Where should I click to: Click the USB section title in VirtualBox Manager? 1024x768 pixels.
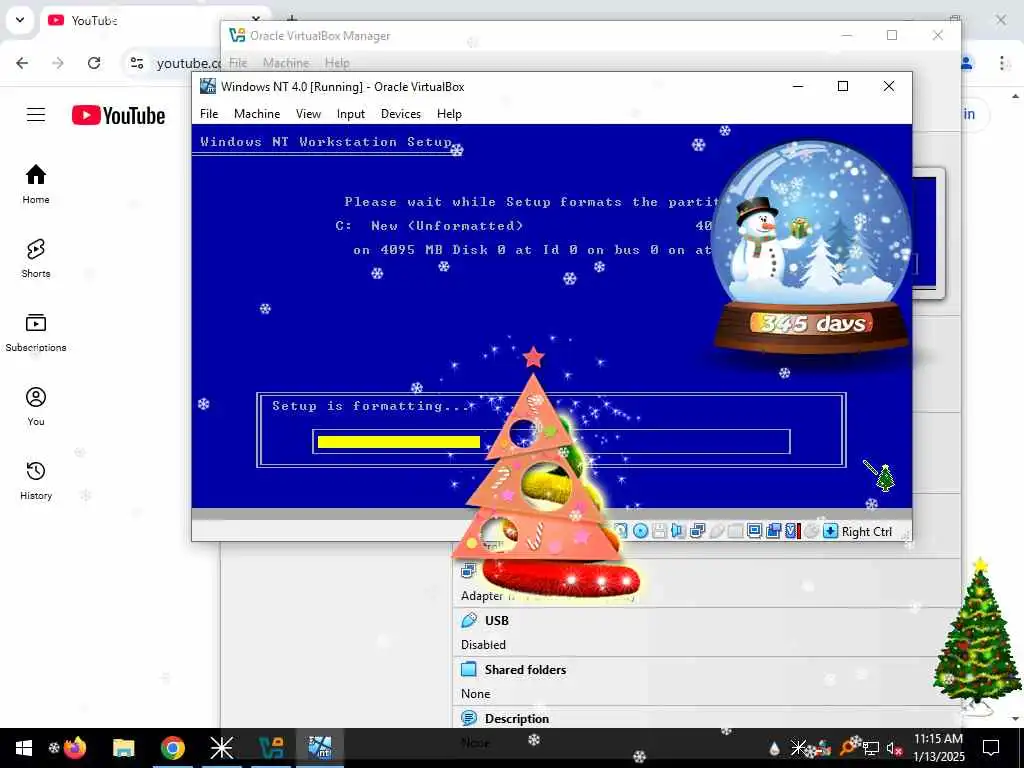click(496, 620)
